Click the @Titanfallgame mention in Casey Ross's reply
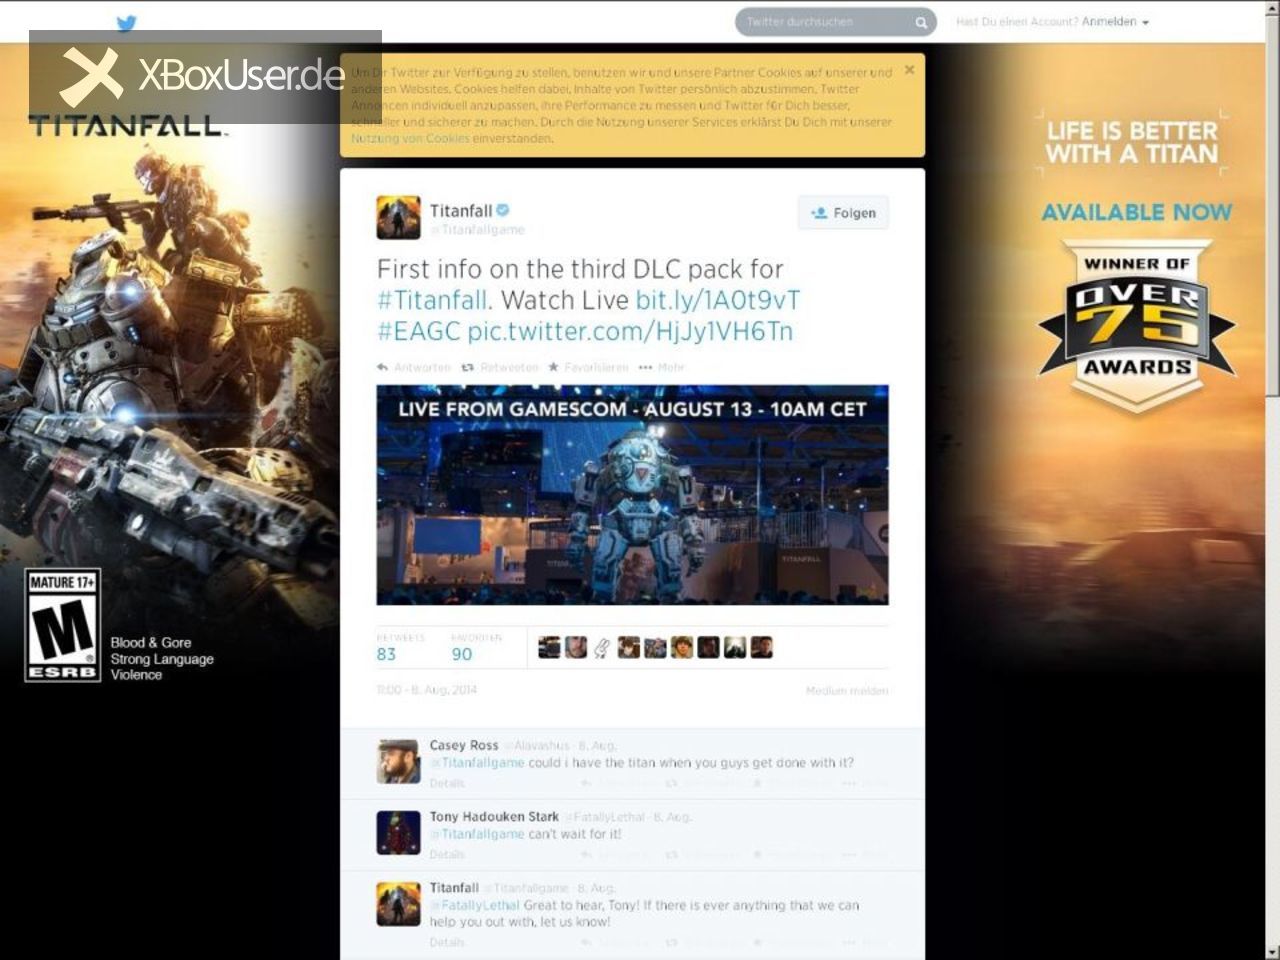 (x=478, y=762)
